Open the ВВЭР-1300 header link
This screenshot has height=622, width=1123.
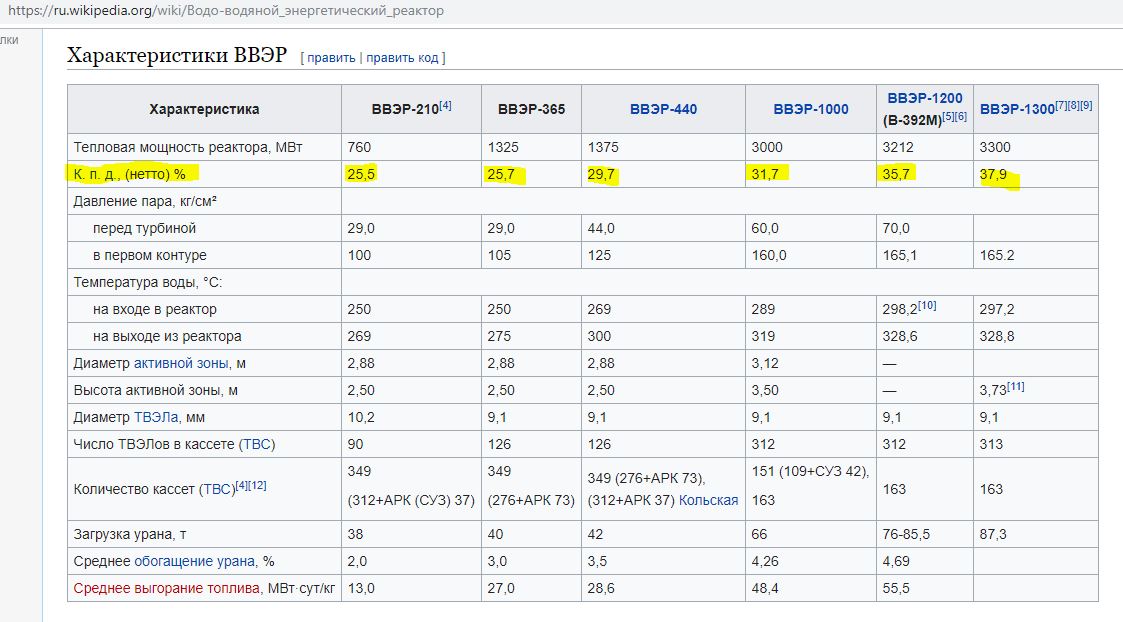1017,109
